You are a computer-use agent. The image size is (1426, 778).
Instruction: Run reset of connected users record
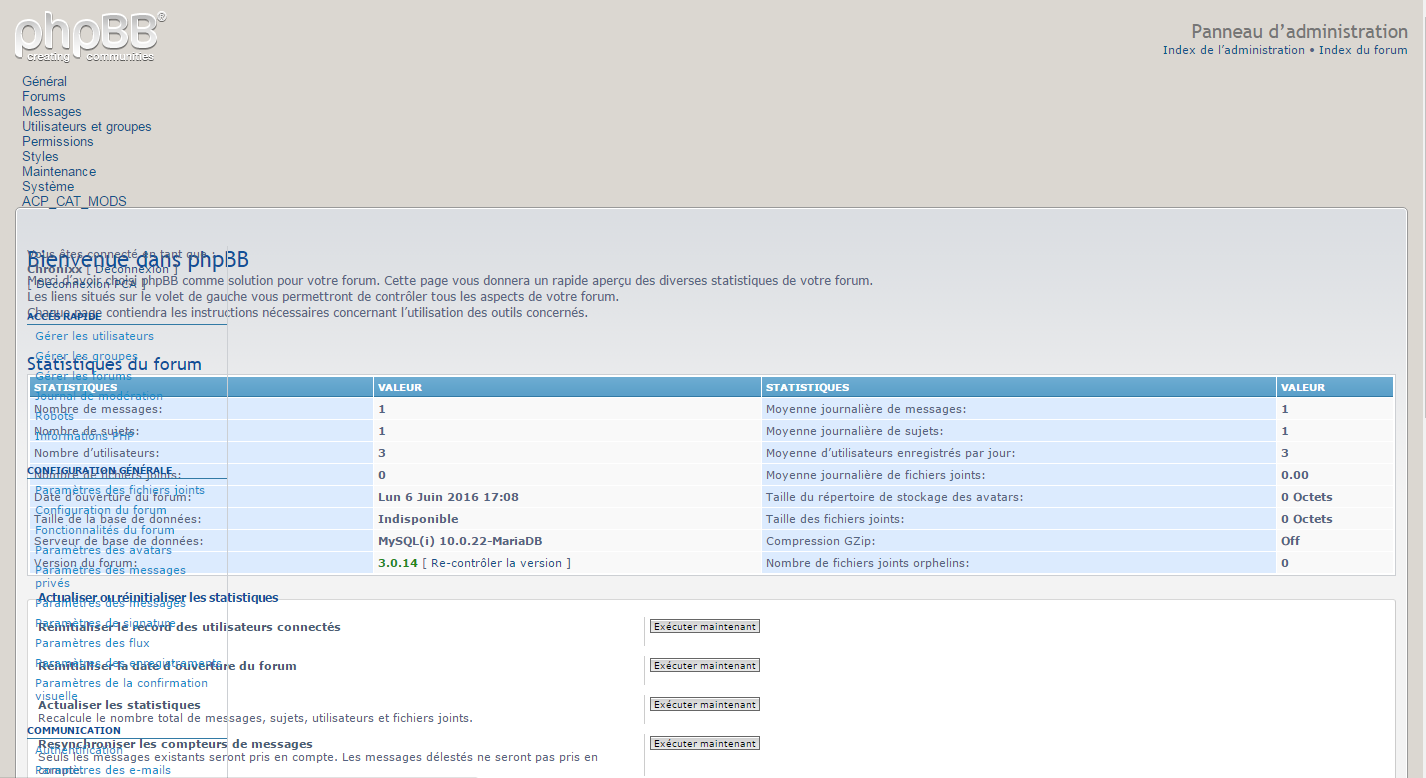[x=704, y=626]
